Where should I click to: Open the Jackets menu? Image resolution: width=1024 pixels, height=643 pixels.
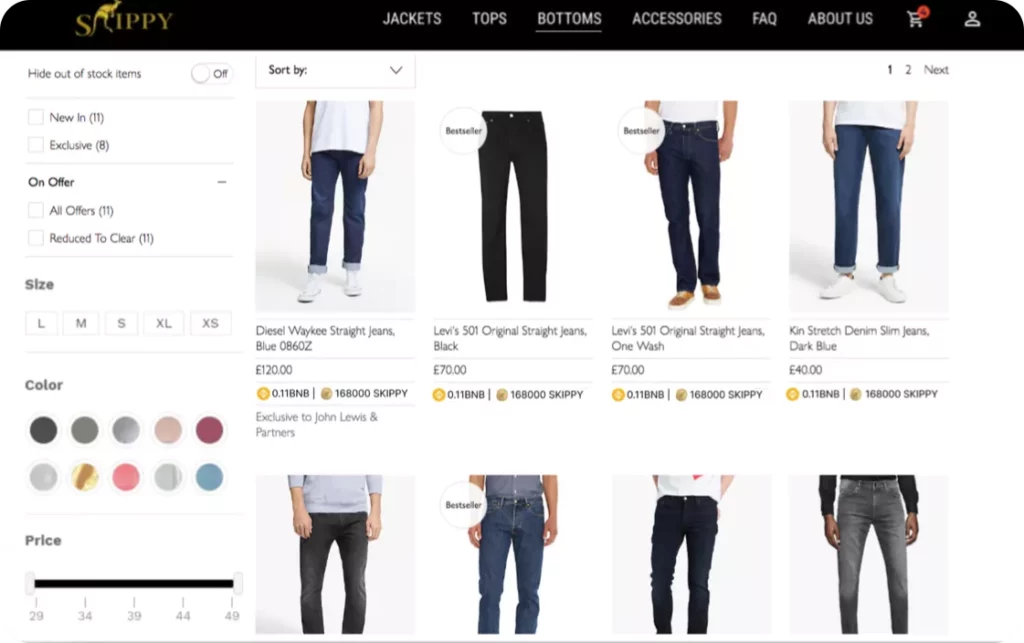tap(412, 19)
